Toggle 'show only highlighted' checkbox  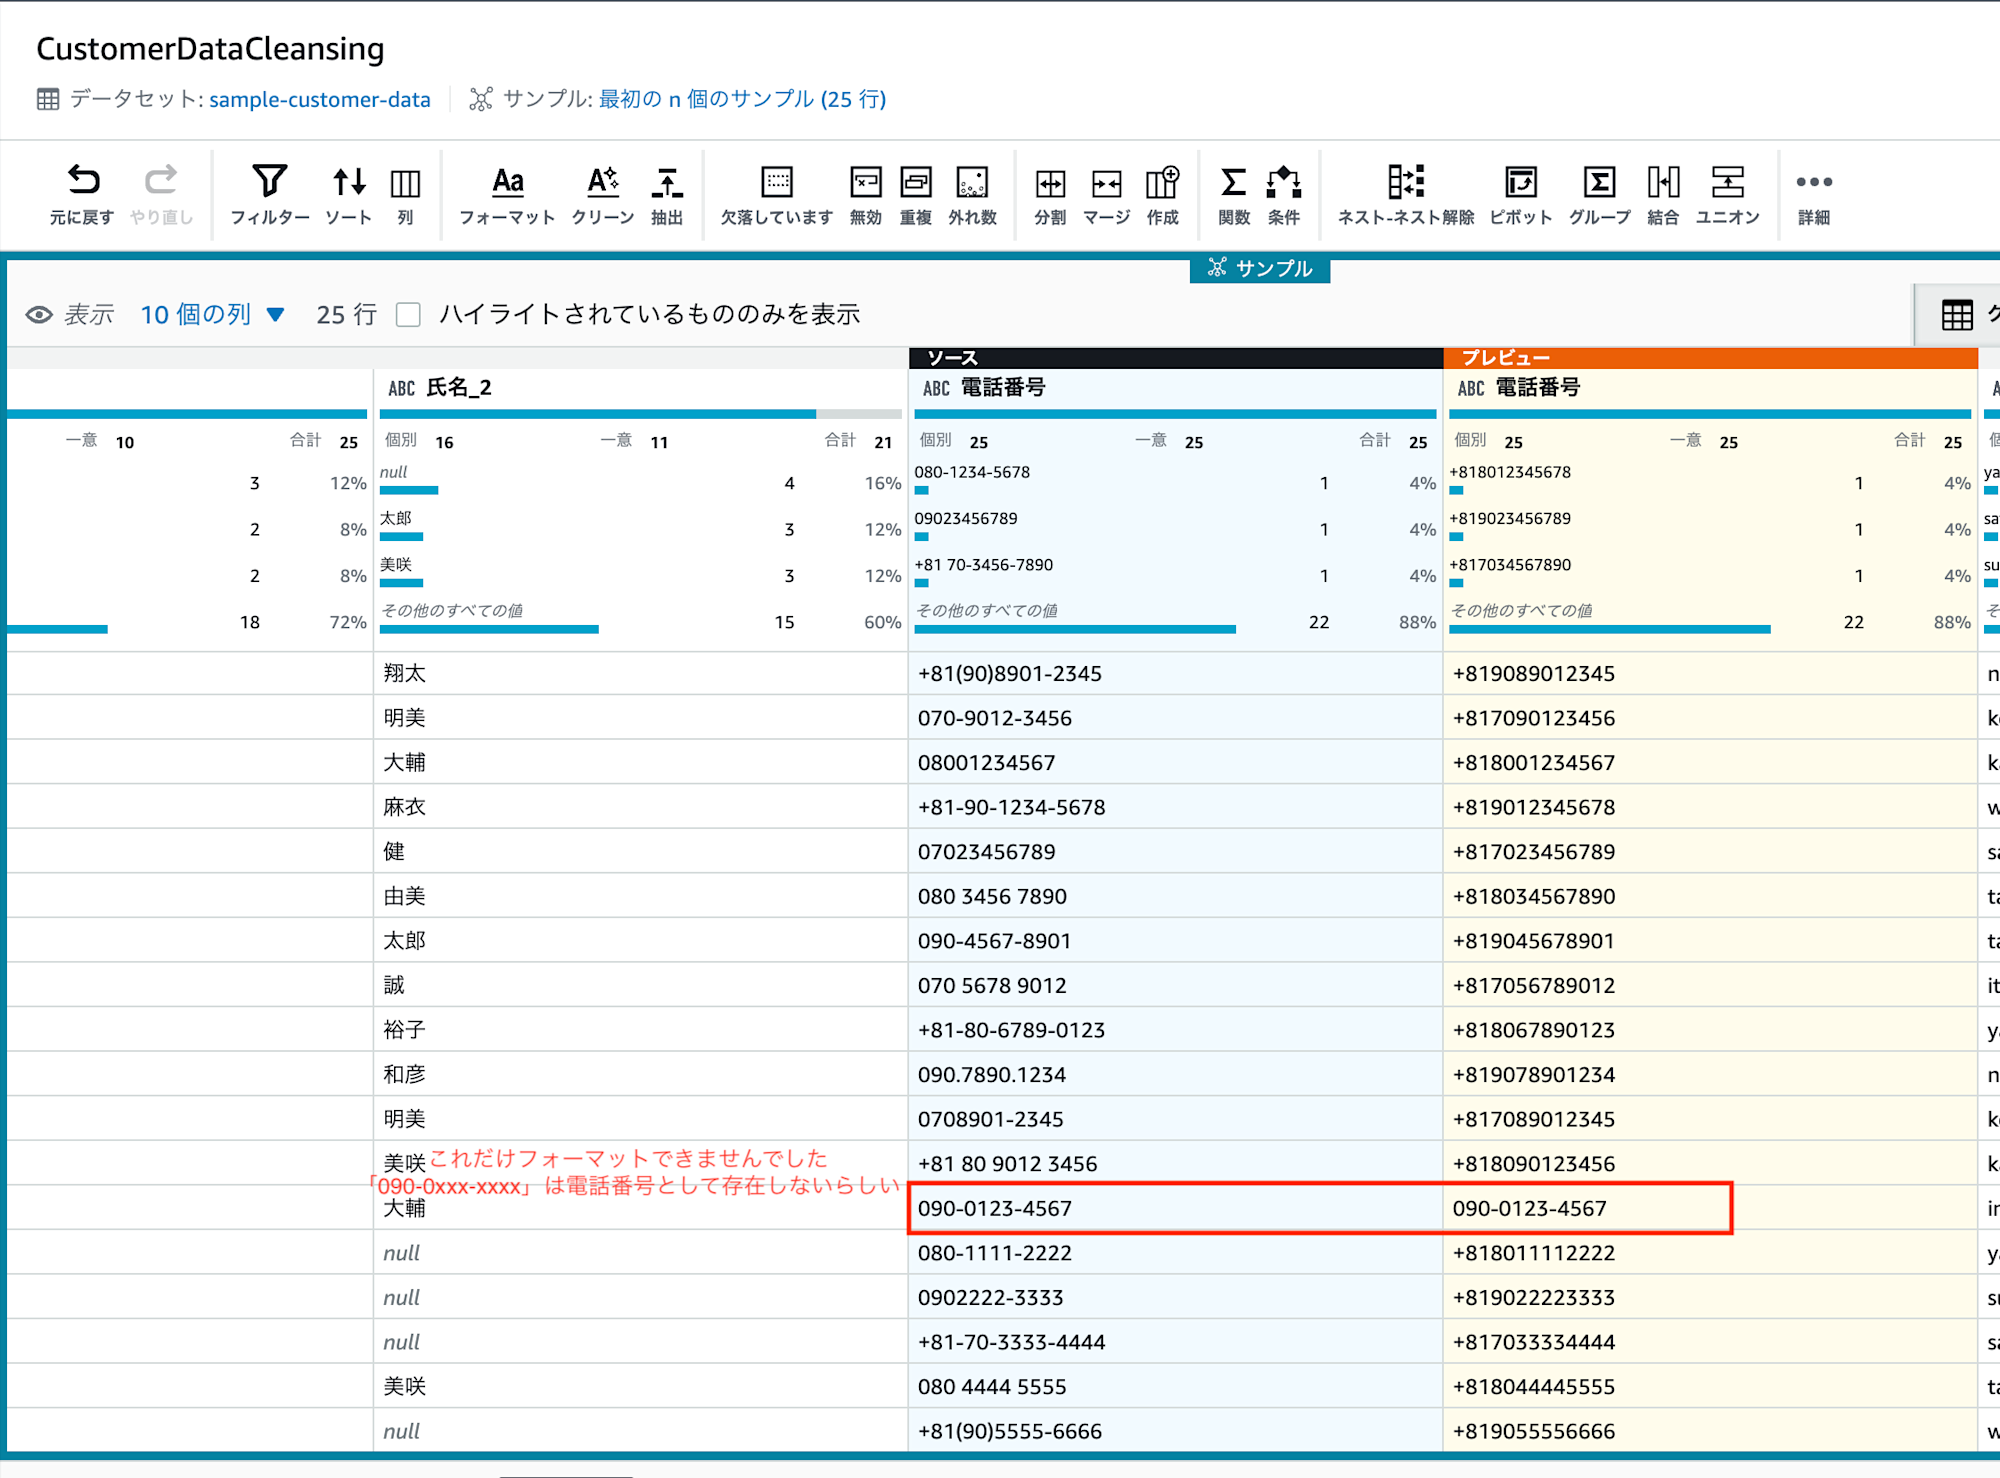coord(408,315)
